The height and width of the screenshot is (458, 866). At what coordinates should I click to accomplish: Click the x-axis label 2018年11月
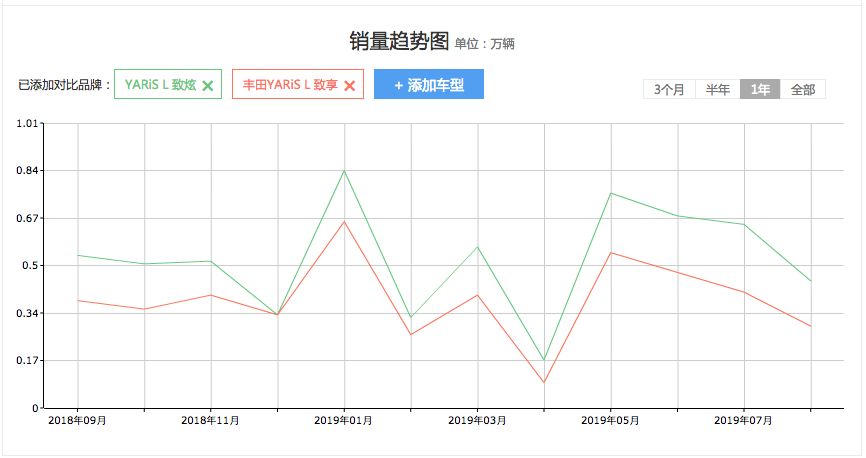[x=210, y=420]
